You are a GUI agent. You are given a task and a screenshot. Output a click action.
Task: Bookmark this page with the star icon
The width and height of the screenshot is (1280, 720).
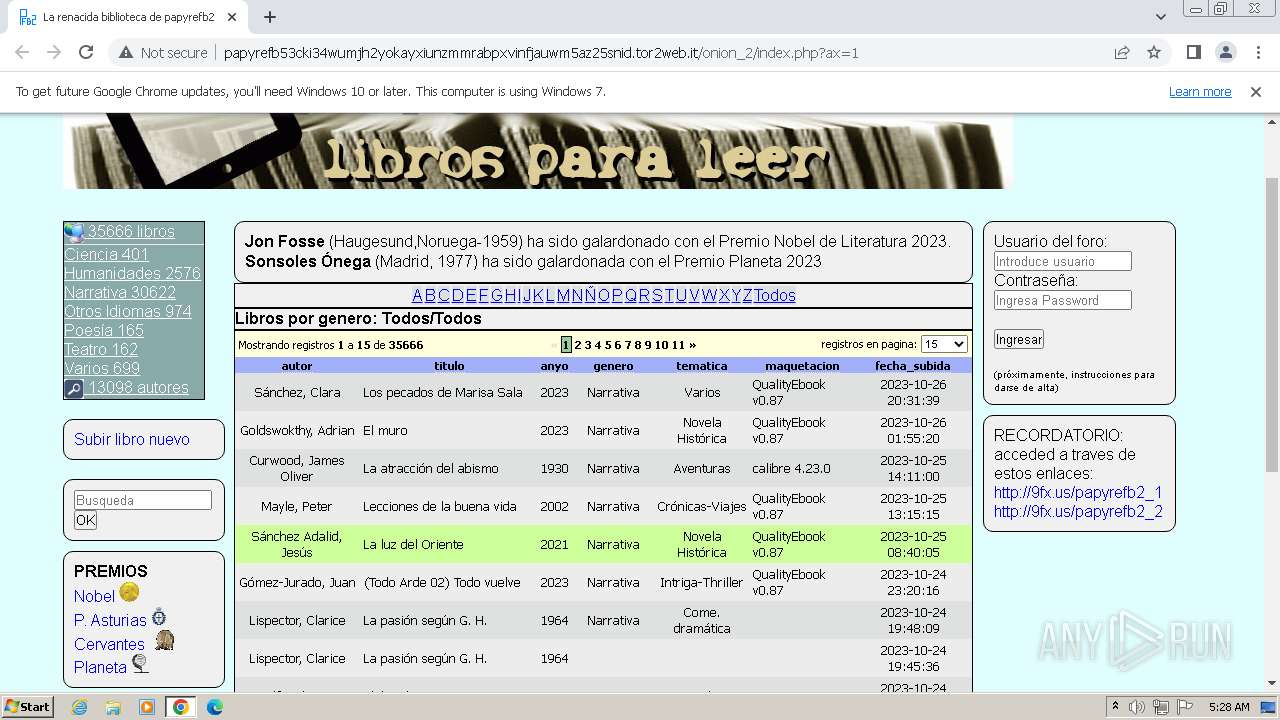pyautogui.click(x=1154, y=53)
